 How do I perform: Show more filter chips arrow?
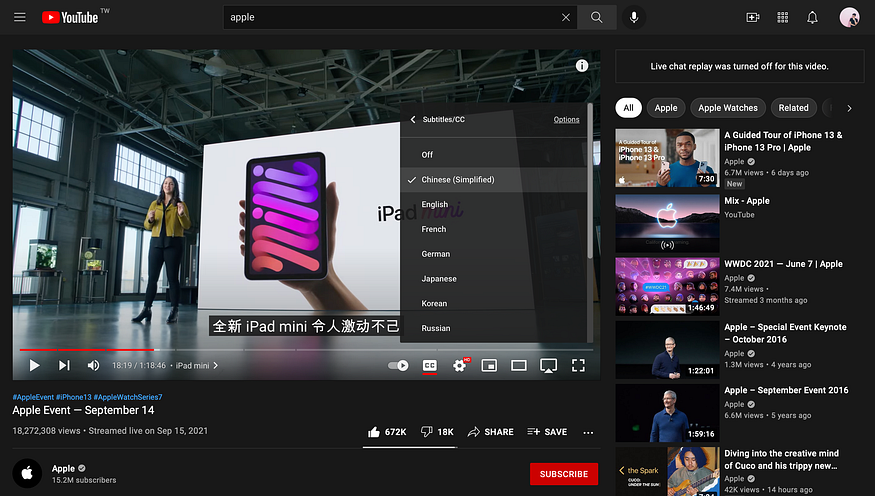point(849,108)
